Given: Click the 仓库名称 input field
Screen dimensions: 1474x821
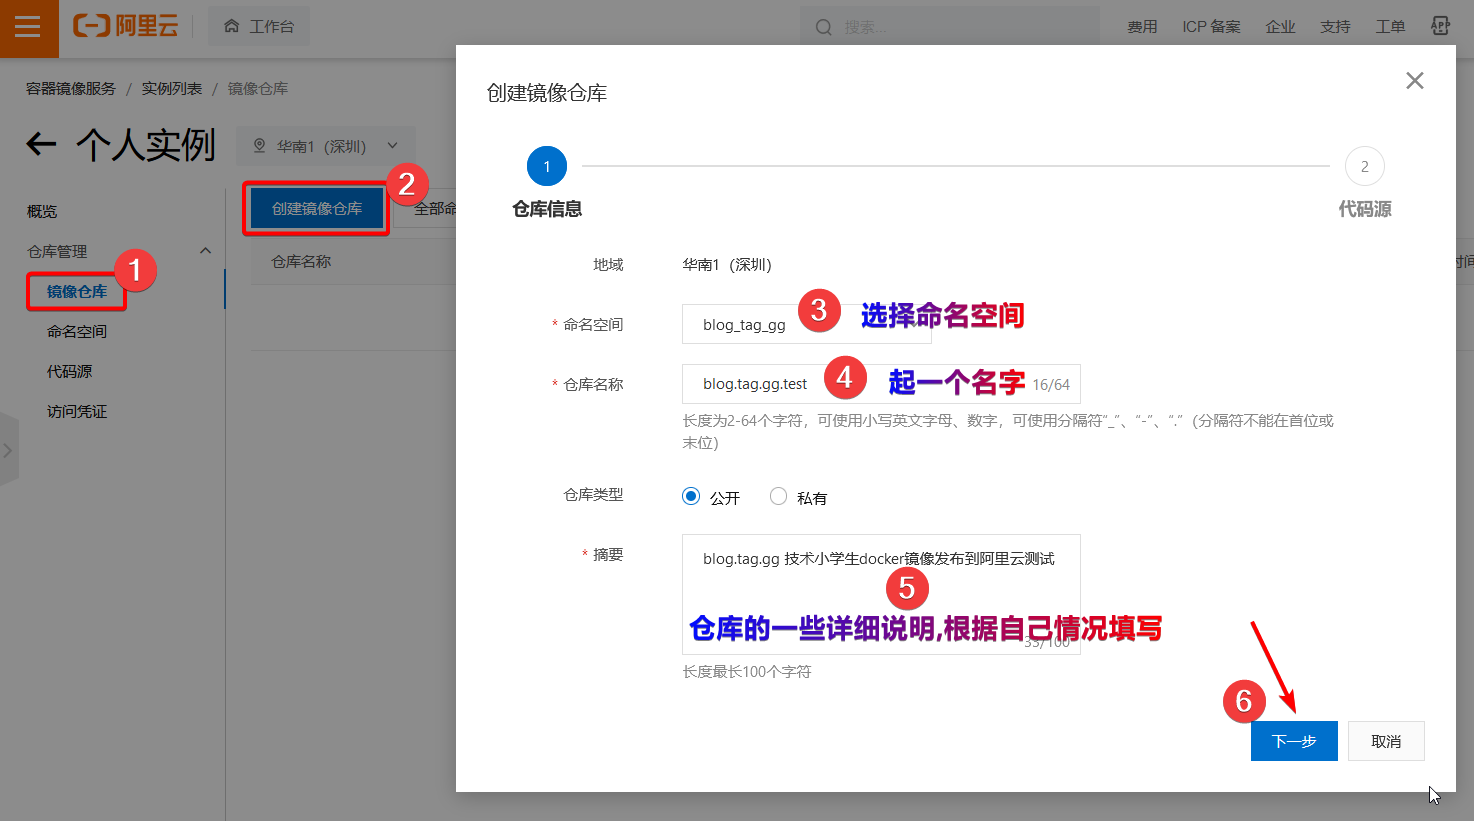Looking at the screenshot, I should [760, 384].
